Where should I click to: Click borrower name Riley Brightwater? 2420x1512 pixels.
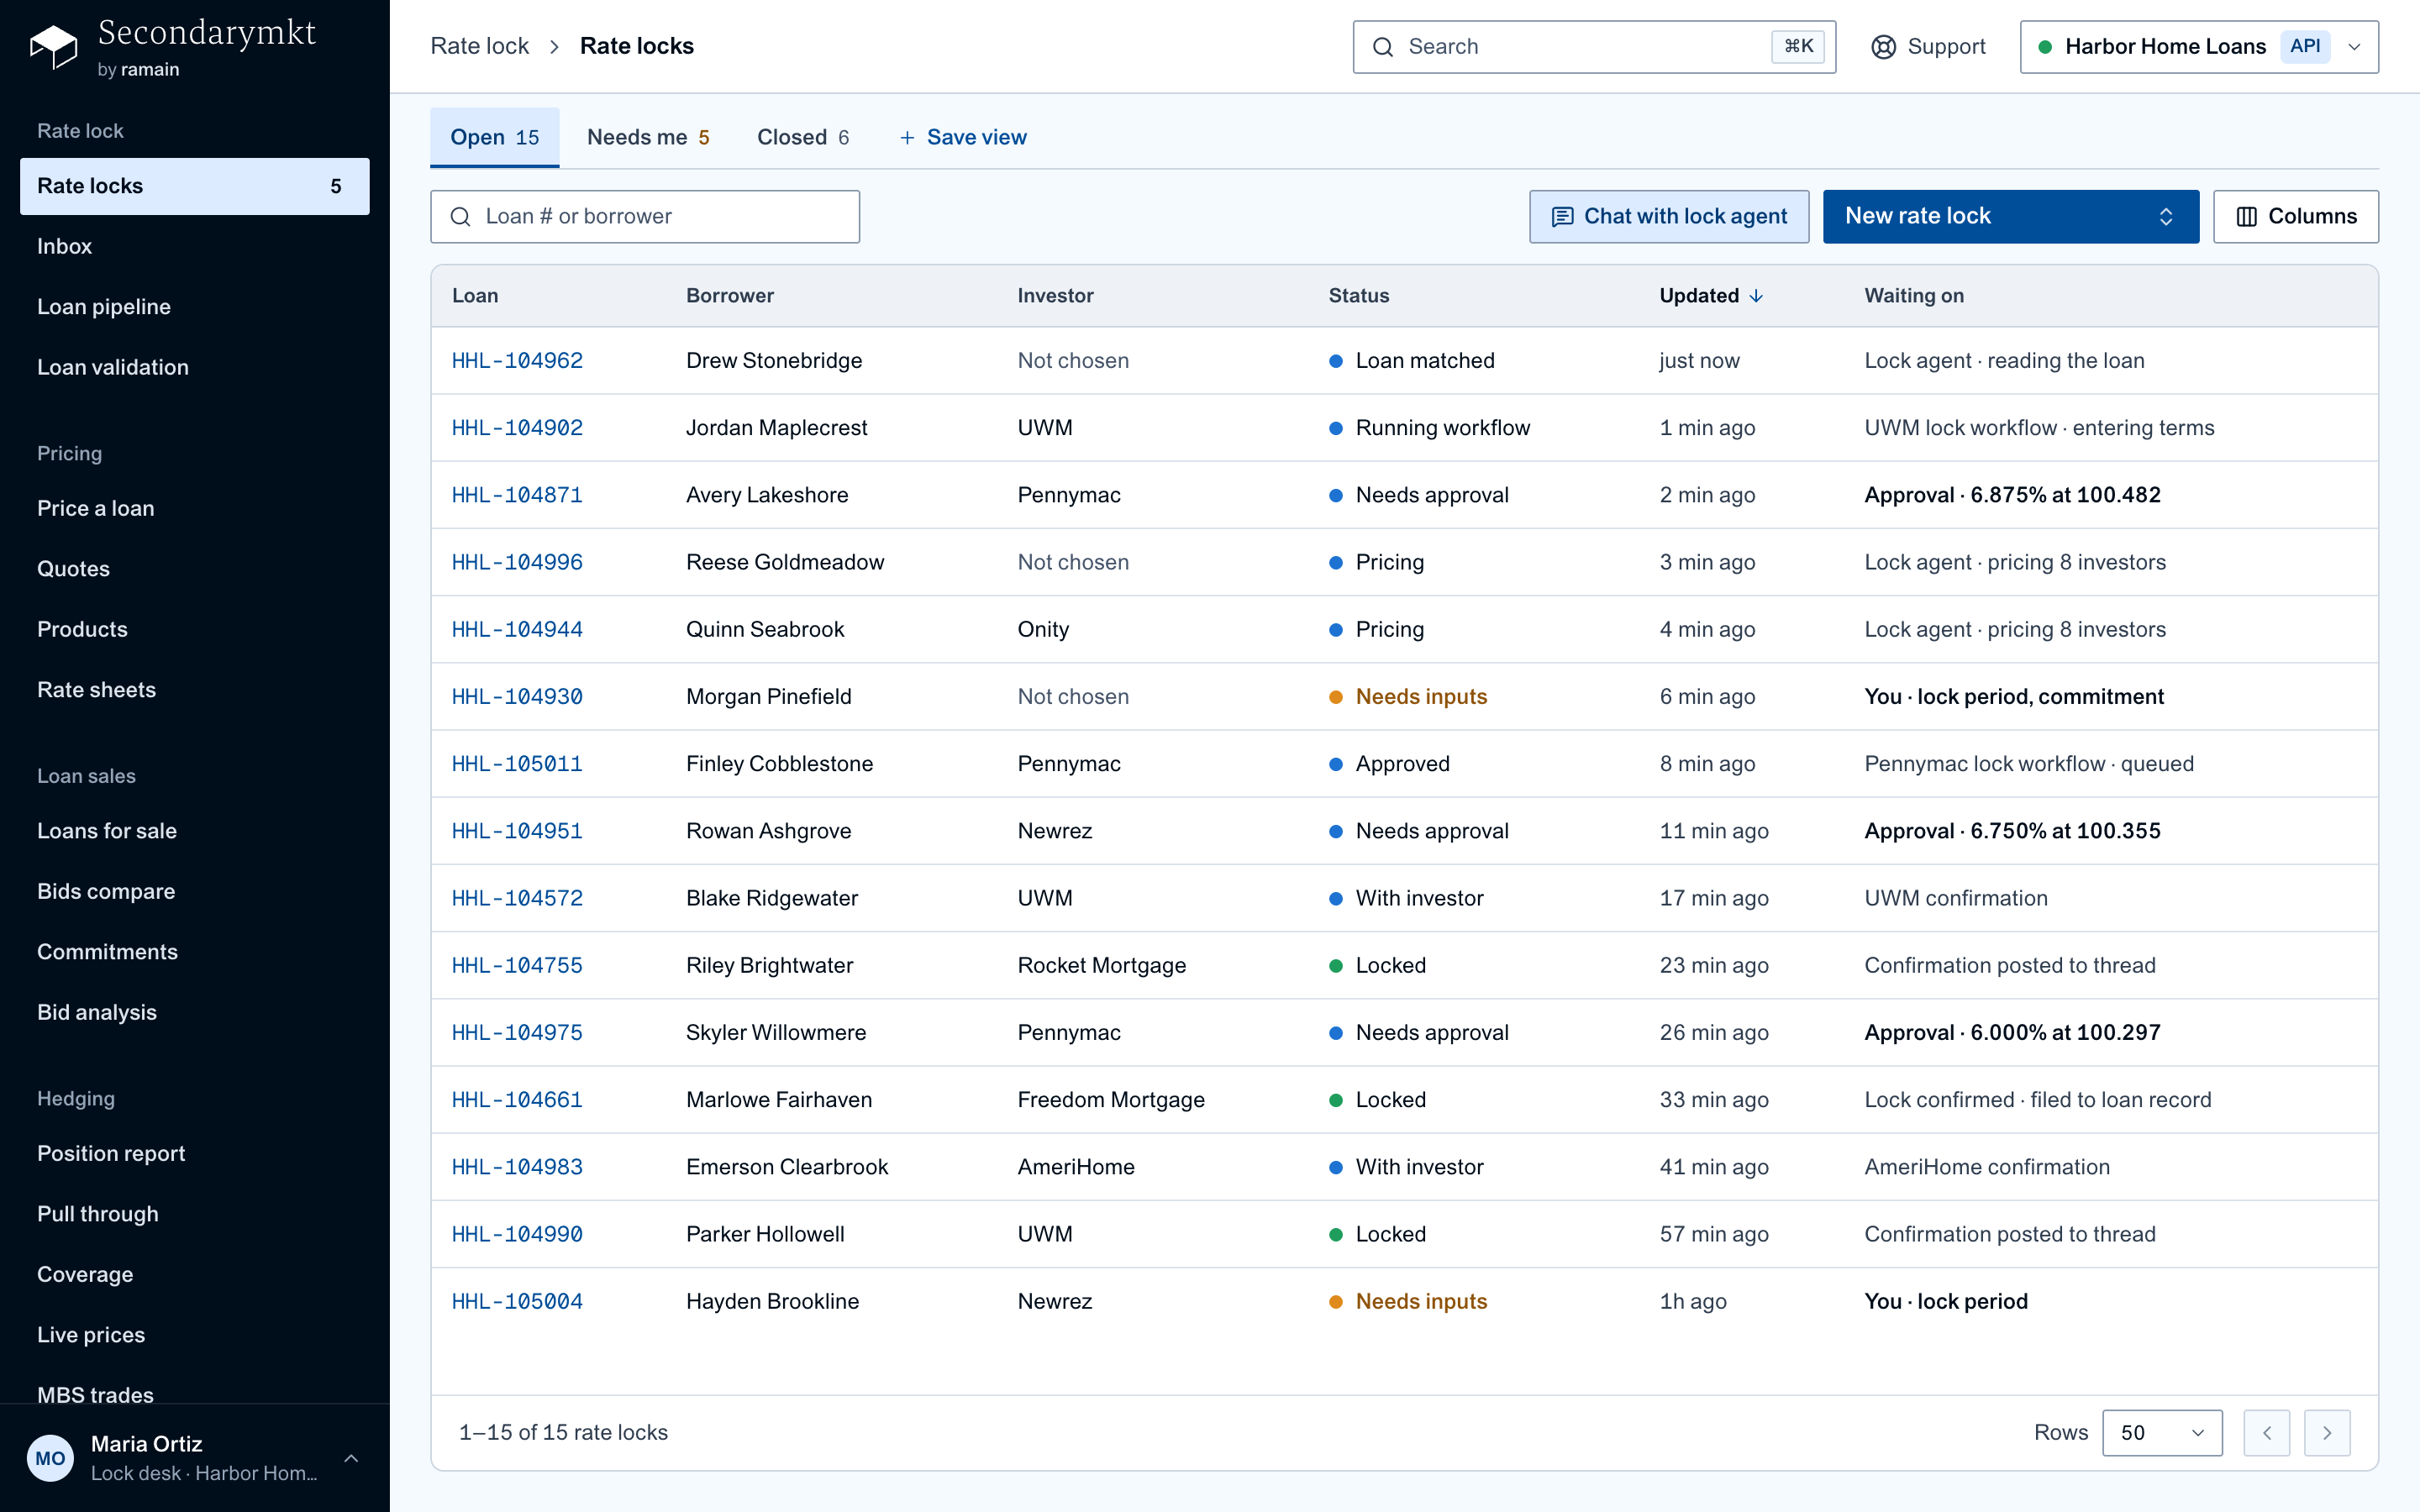coord(769,966)
